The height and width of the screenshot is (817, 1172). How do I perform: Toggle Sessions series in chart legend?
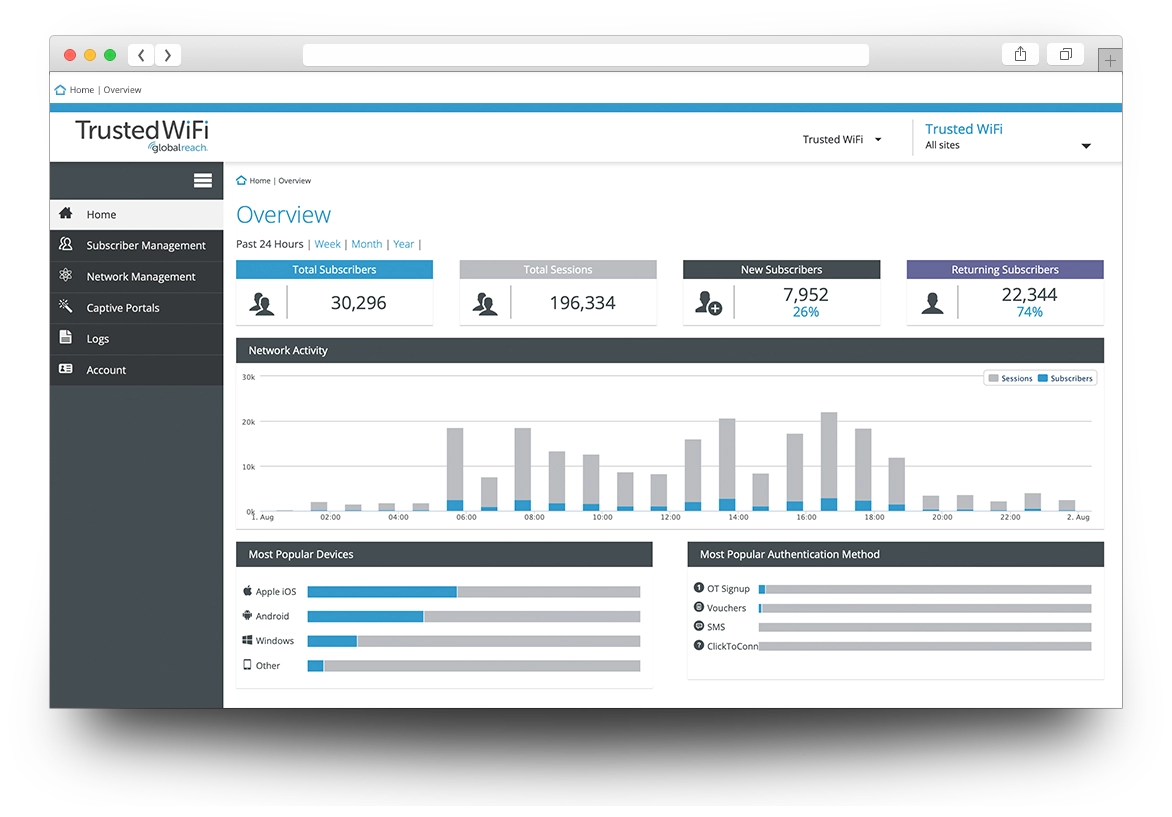1010,378
